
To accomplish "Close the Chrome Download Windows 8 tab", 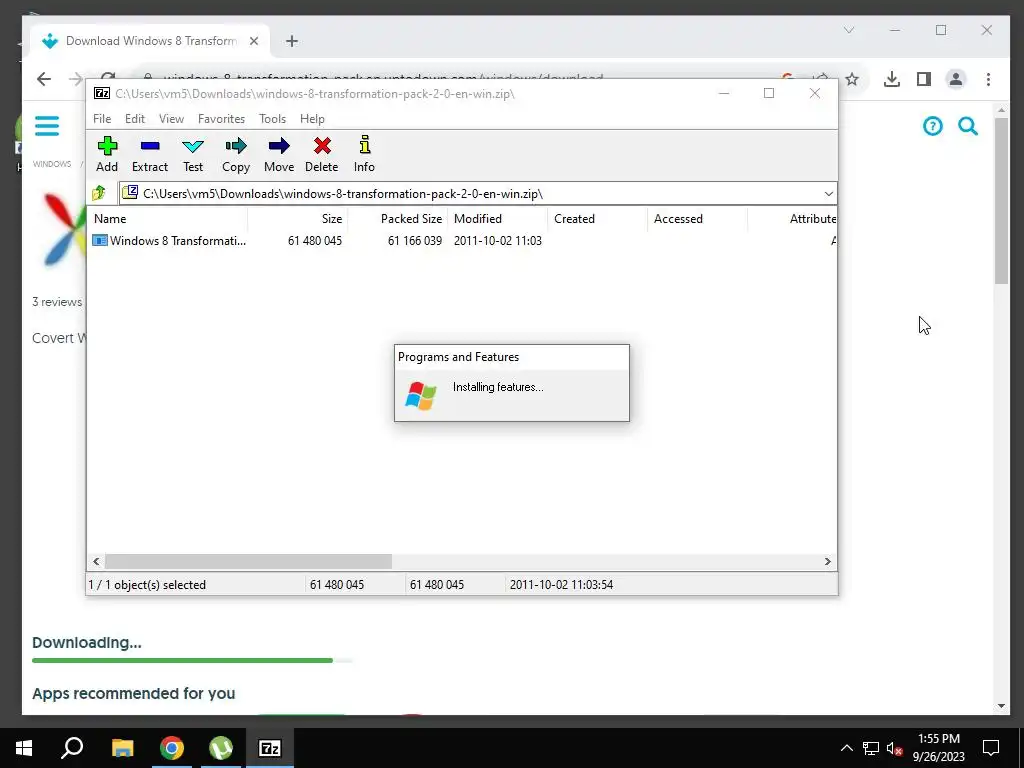I will click(254, 41).
